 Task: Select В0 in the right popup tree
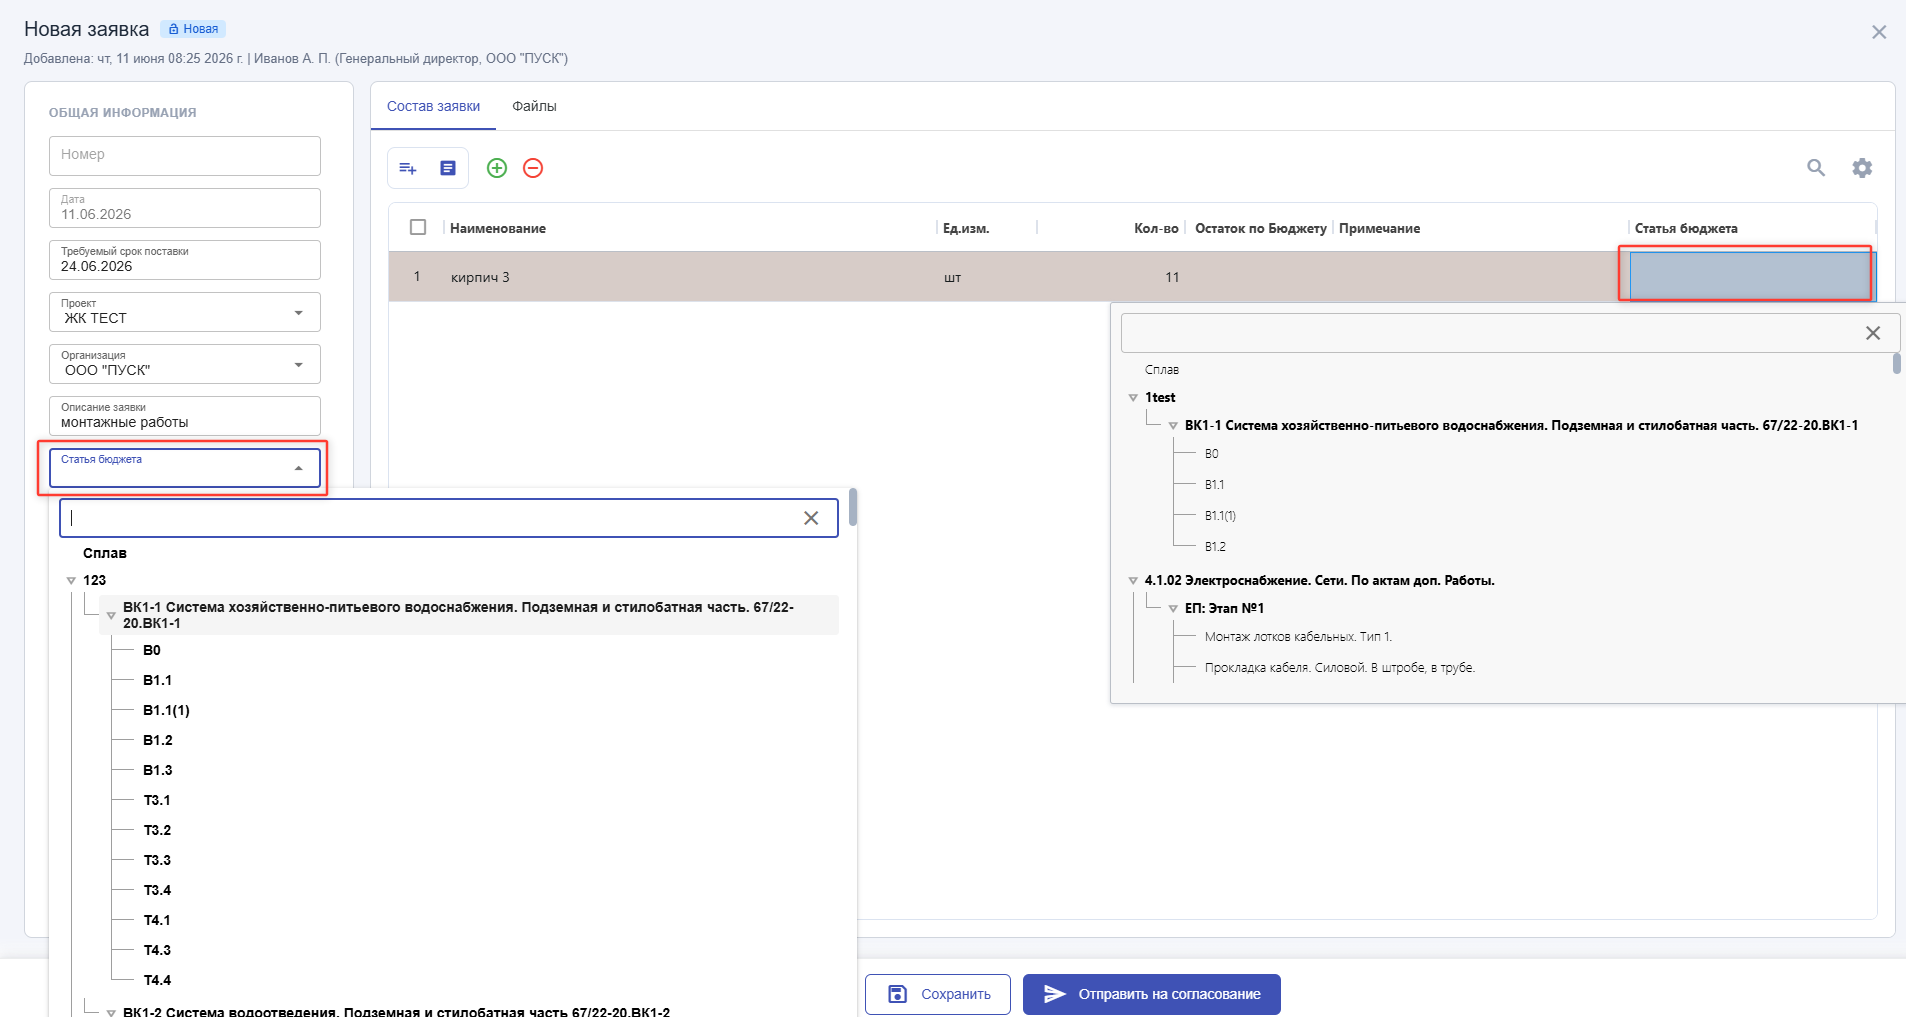pos(1211,454)
